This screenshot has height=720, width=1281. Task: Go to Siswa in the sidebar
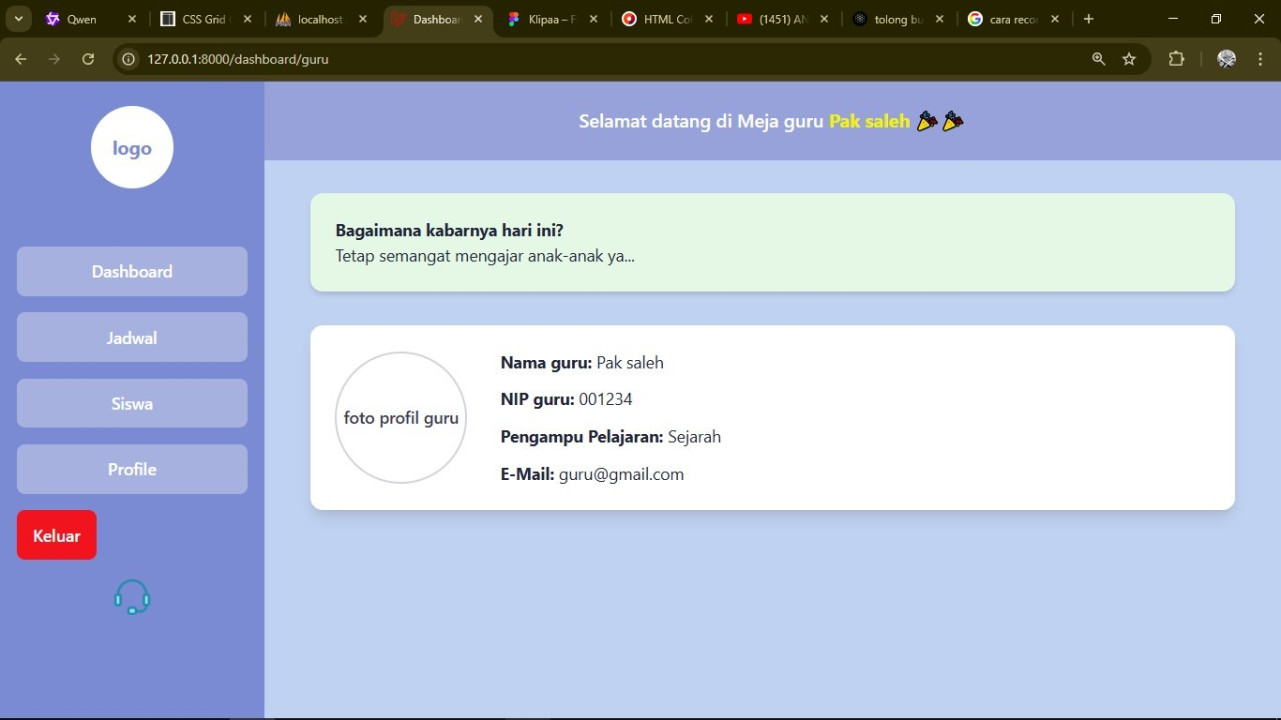click(x=132, y=404)
